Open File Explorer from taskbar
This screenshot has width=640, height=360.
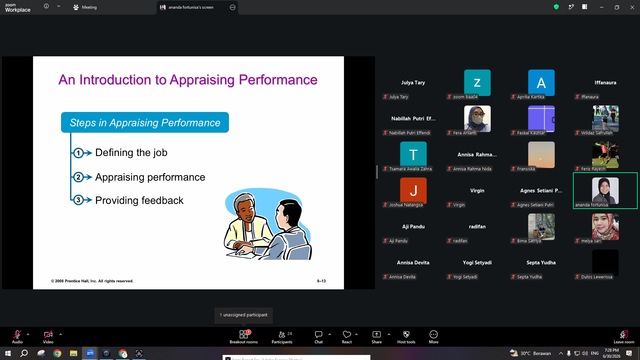73,353
